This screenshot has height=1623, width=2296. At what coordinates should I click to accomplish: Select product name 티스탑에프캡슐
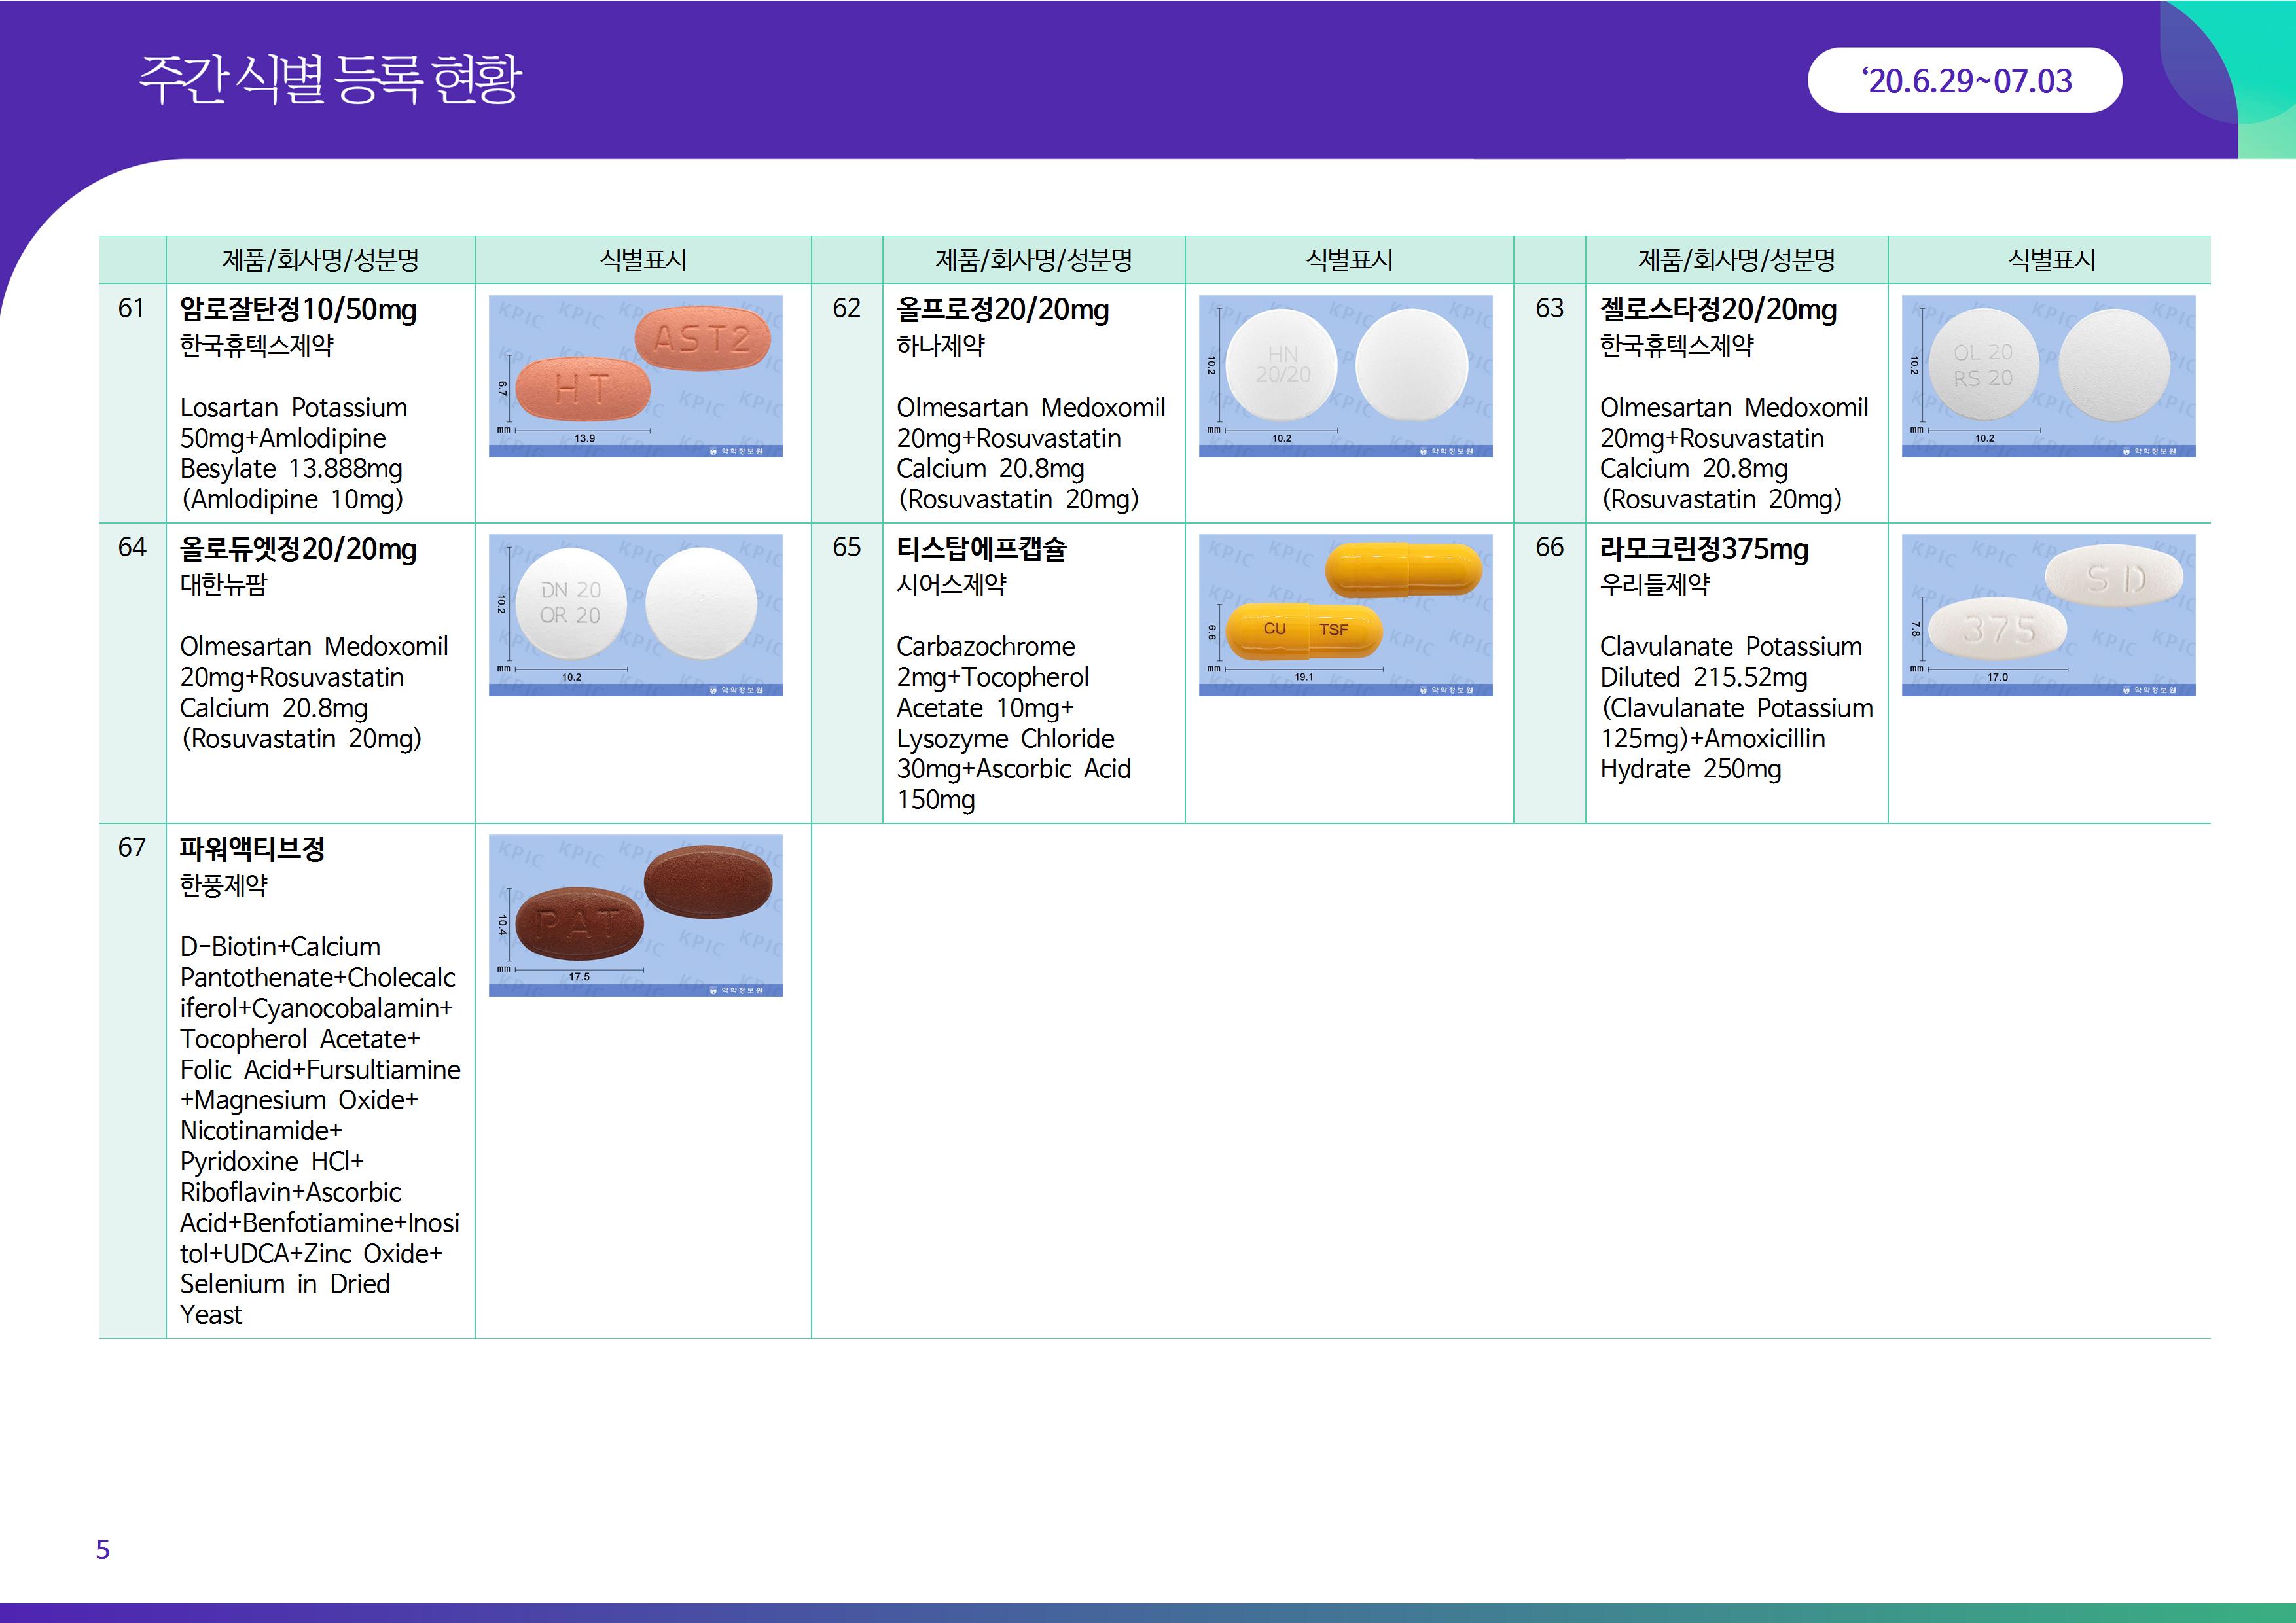click(981, 549)
